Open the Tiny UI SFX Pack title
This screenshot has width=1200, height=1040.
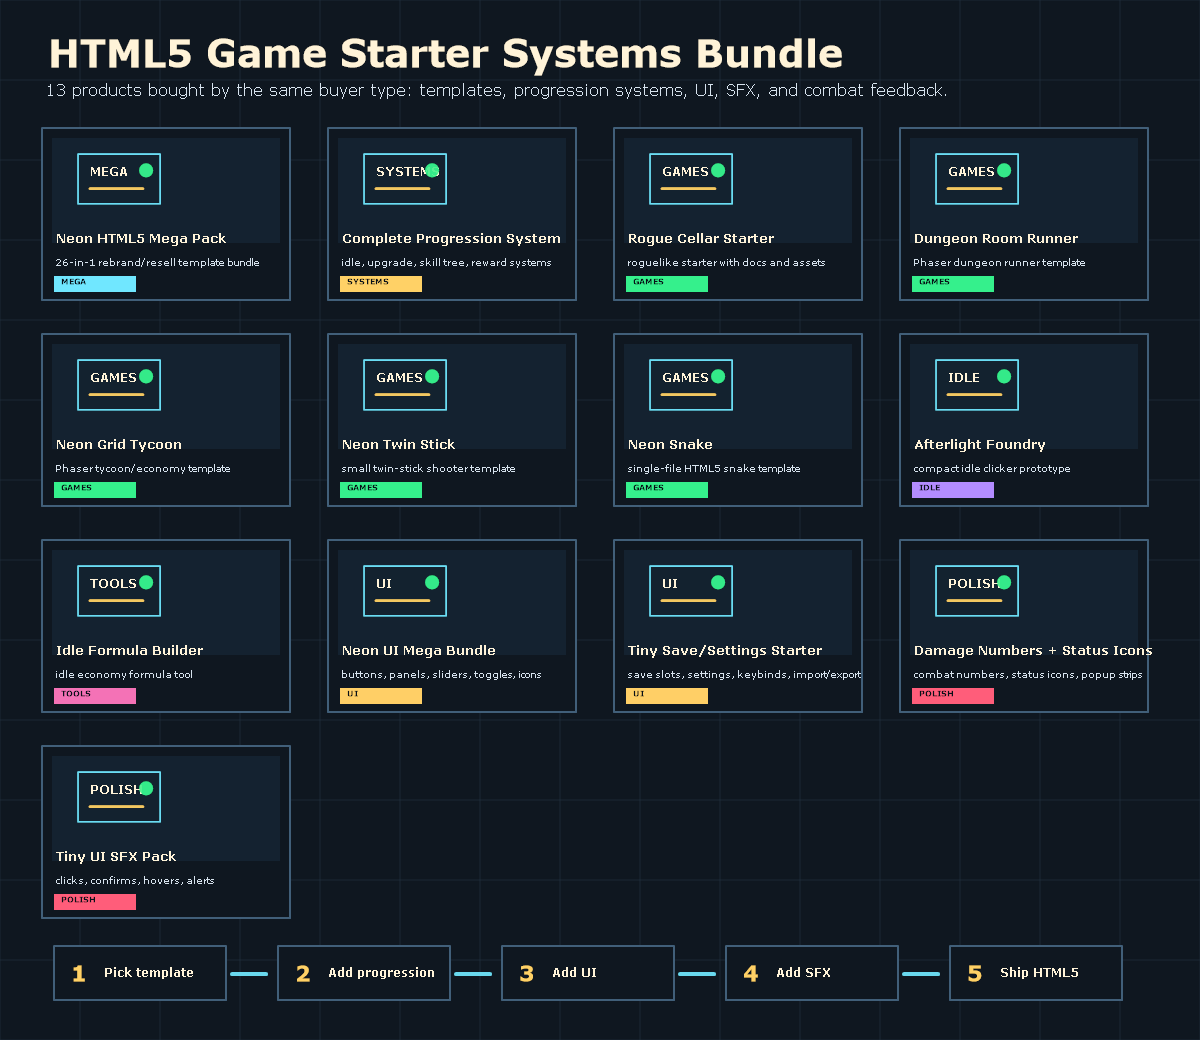tap(116, 857)
